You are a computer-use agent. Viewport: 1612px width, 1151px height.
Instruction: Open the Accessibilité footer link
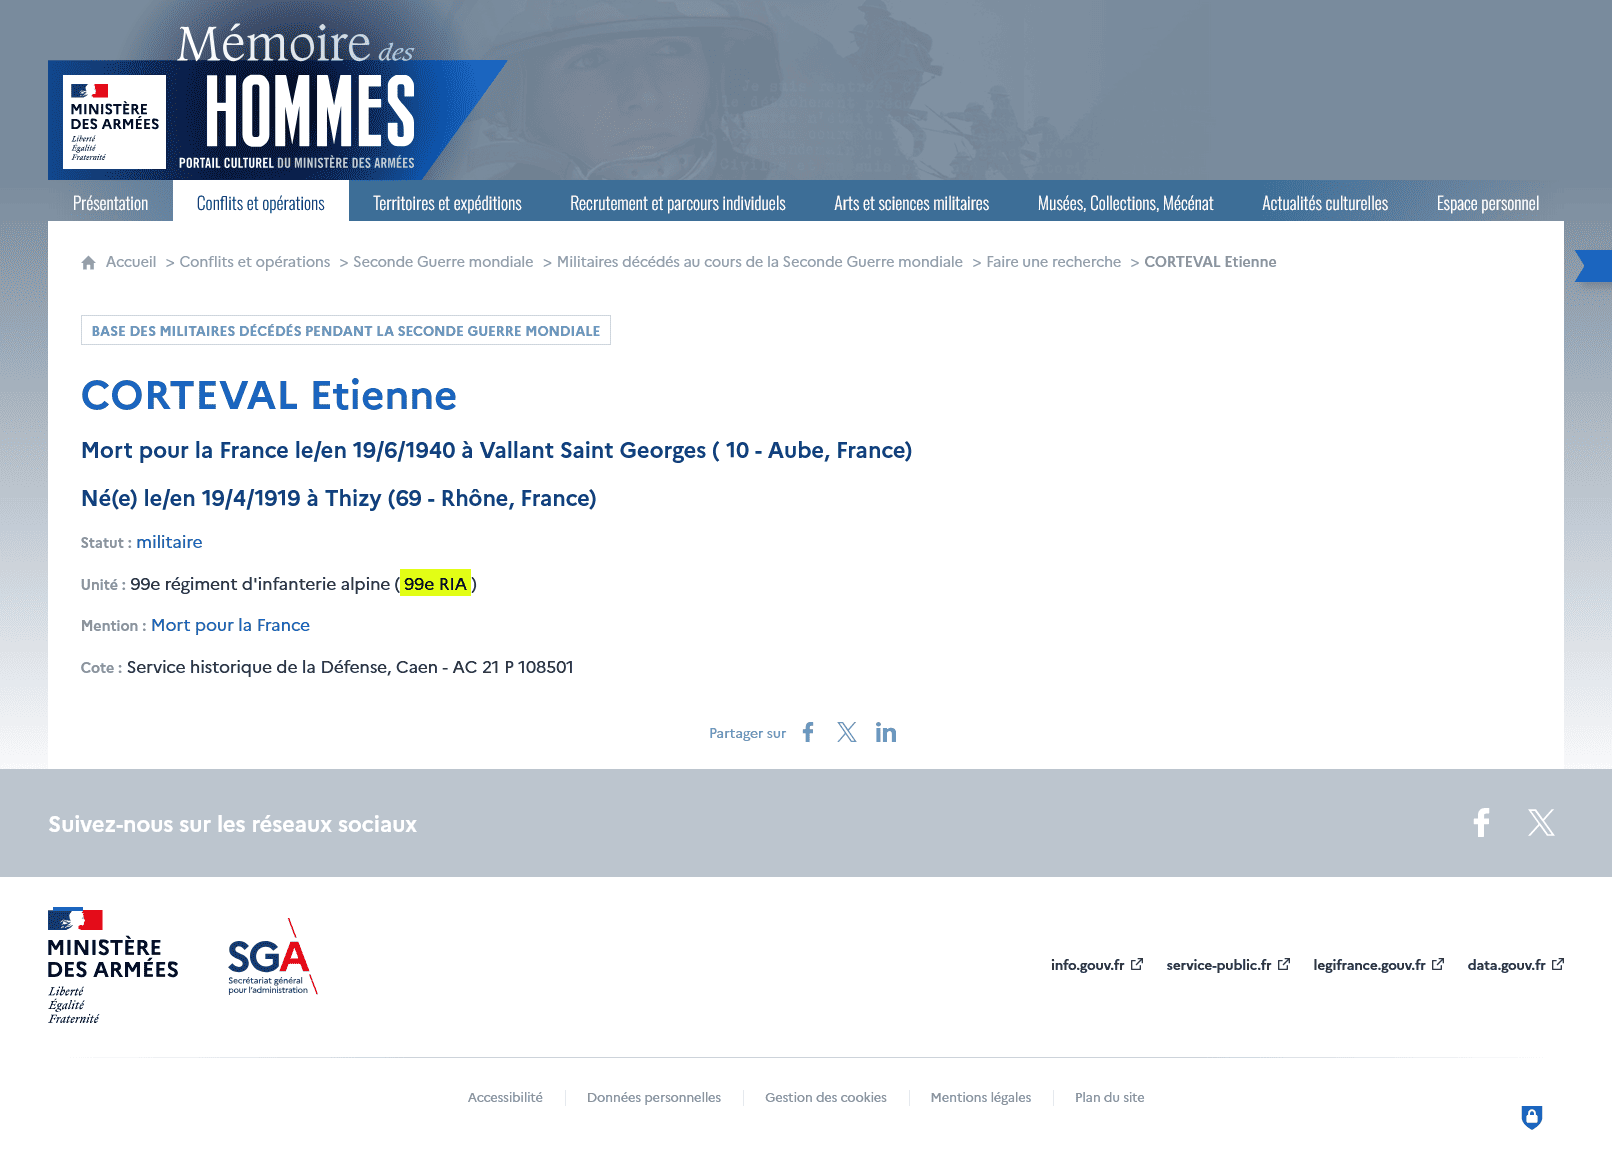505,1097
